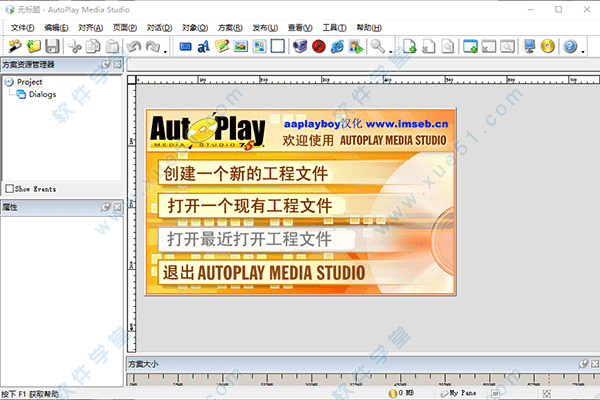Select the Dialogs tree node

(x=42, y=94)
